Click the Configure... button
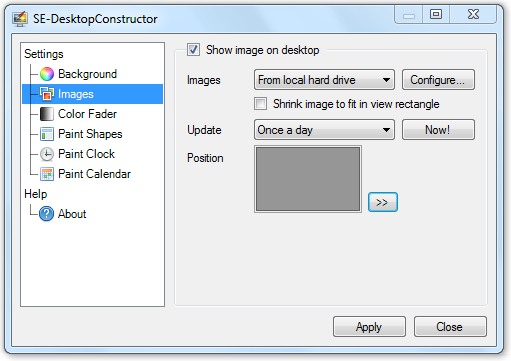Image resolution: width=511 pixels, height=361 pixels. (438, 80)
